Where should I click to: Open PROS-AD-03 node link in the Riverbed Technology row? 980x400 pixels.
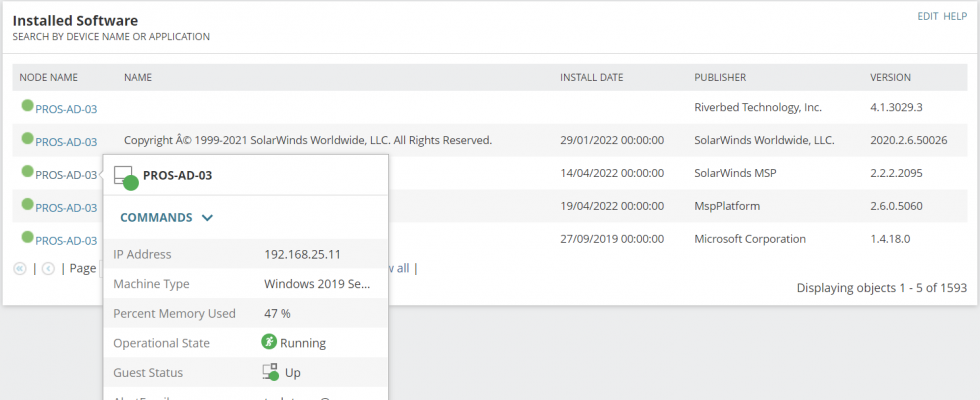click(66, 109)
